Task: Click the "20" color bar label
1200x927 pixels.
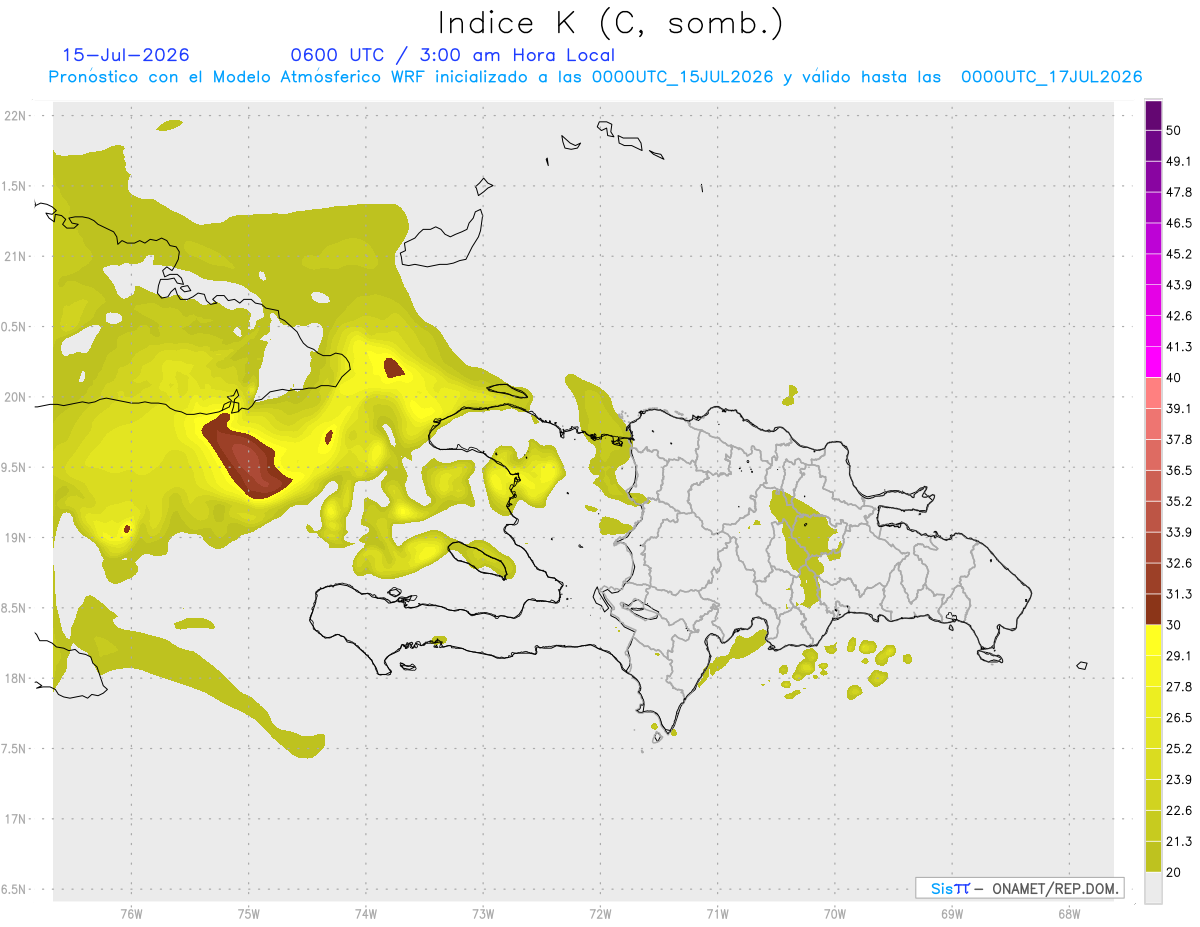Action: 1174,873
